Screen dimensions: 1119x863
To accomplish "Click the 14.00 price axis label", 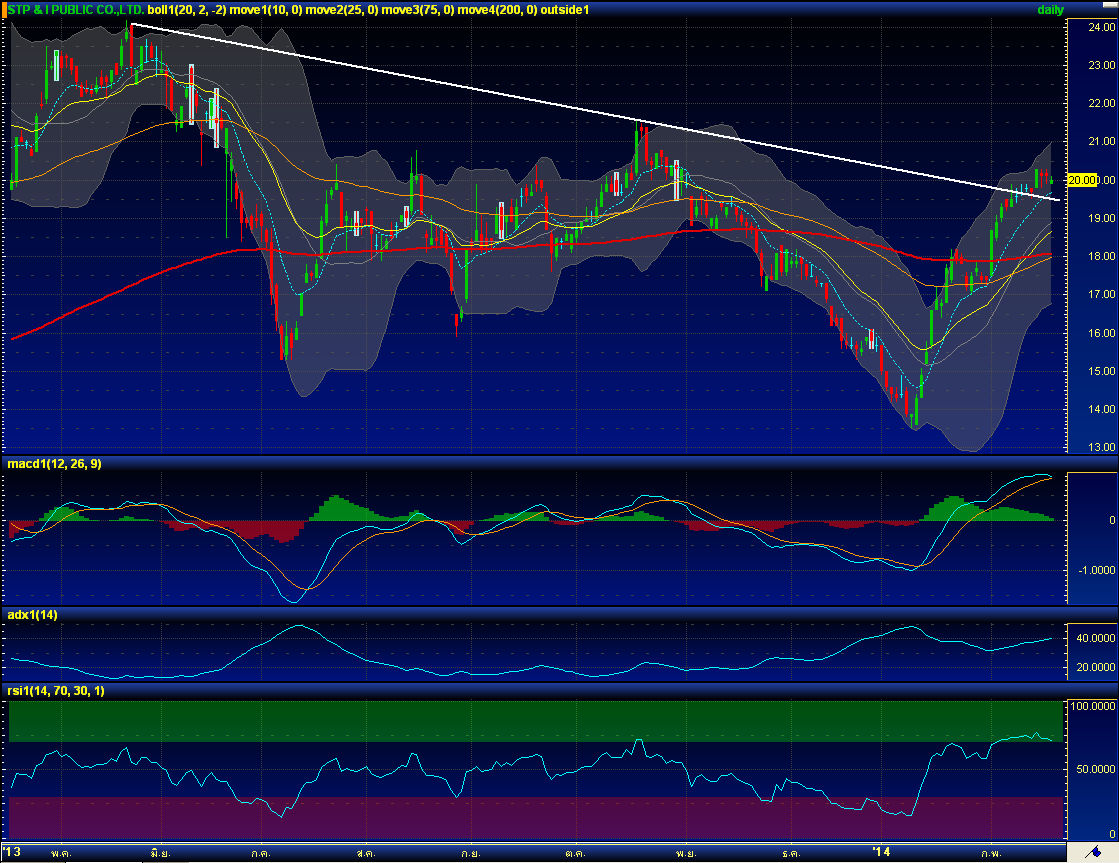I will (1101, 409).
